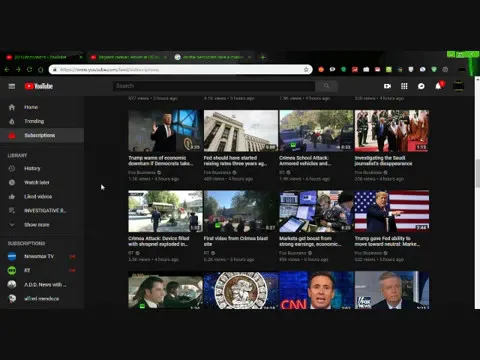The height and width of the screenshot is (360, 480).
Task: Play the Fed building video thumbnail
Action: point(241,131)
